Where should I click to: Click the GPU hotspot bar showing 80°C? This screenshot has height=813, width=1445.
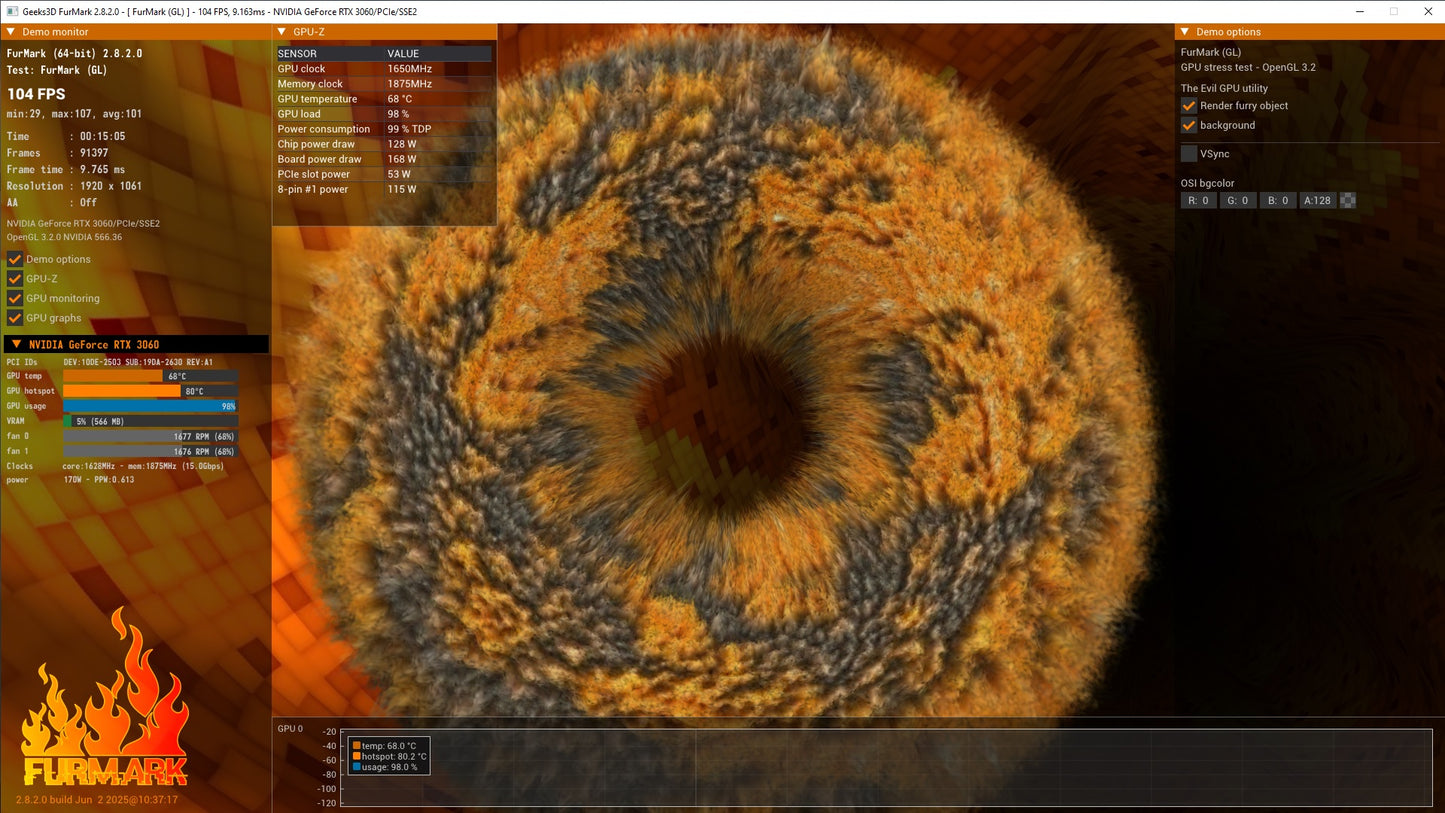tap(150, 391)
